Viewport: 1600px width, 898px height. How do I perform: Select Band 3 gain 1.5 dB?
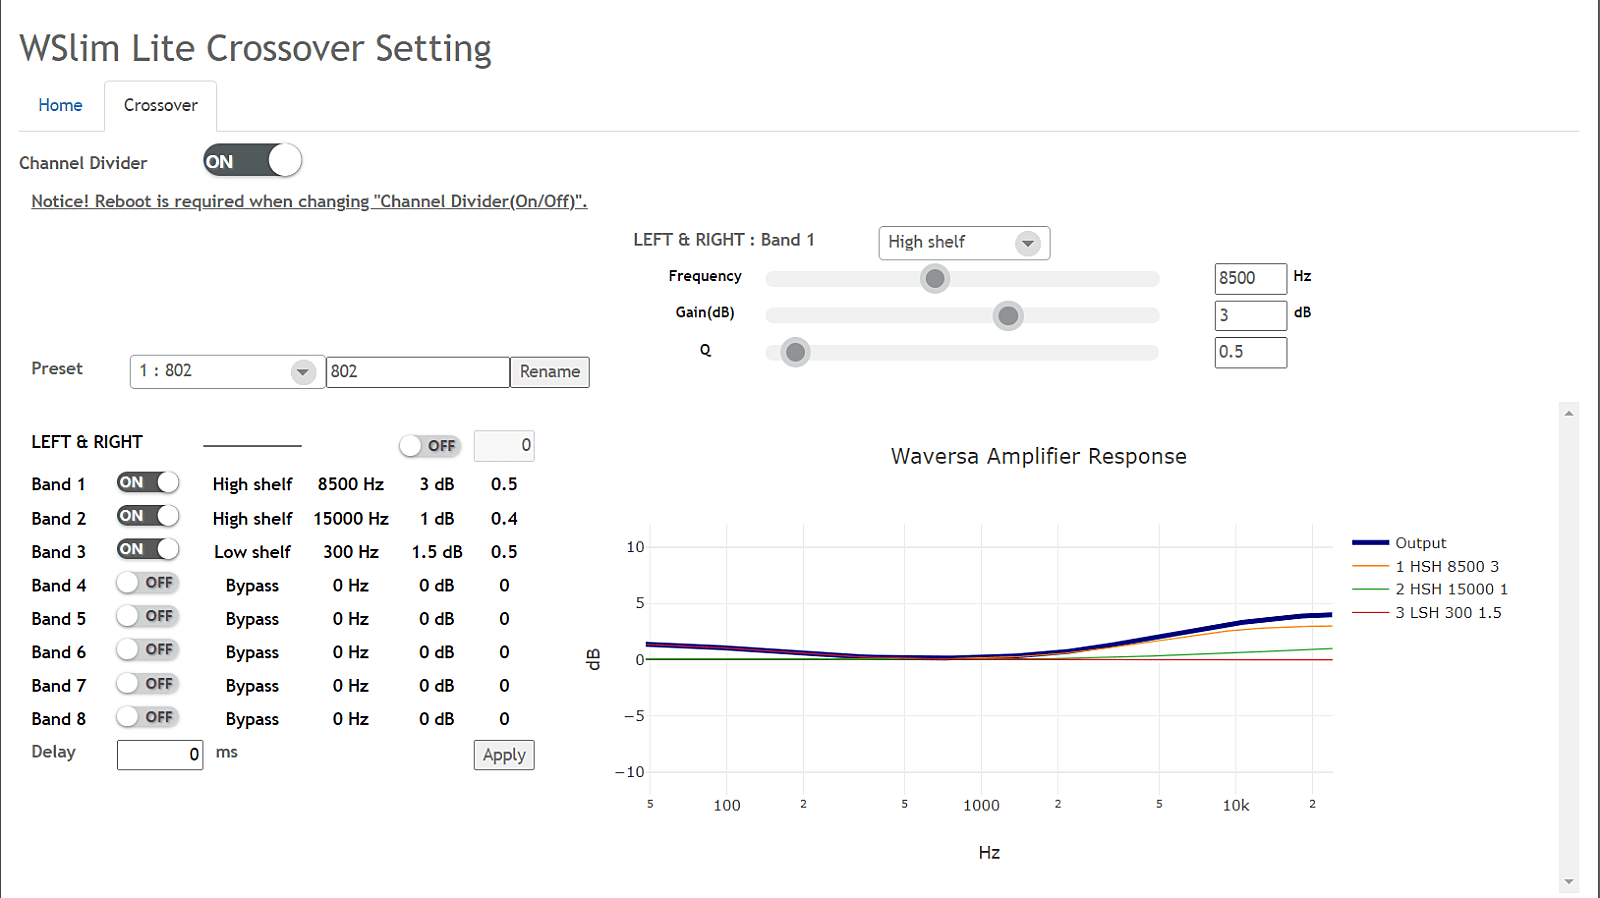coord(437,552)
